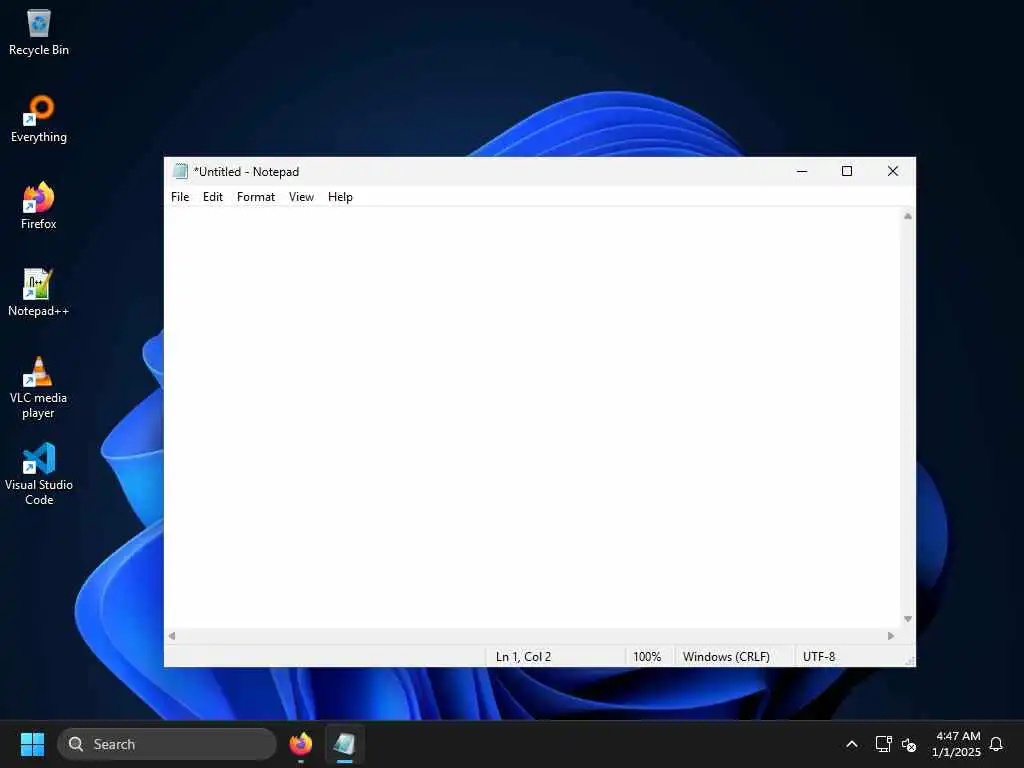The image size is (1024, 768).
Task: Open the Format menu in Notepad
Action: point(256,197)
